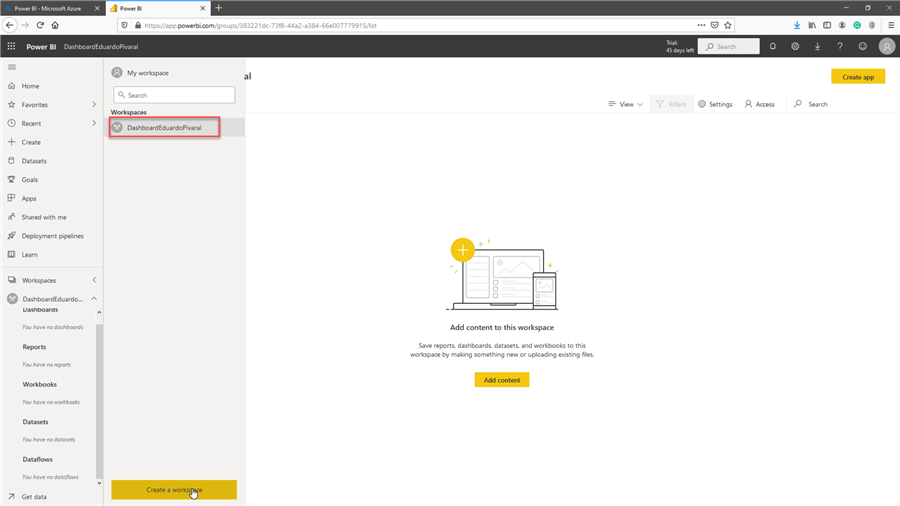The height and width of the screenshot is (506, 900).
Task: Click the Filters button
Action: [x=671, y=104]
